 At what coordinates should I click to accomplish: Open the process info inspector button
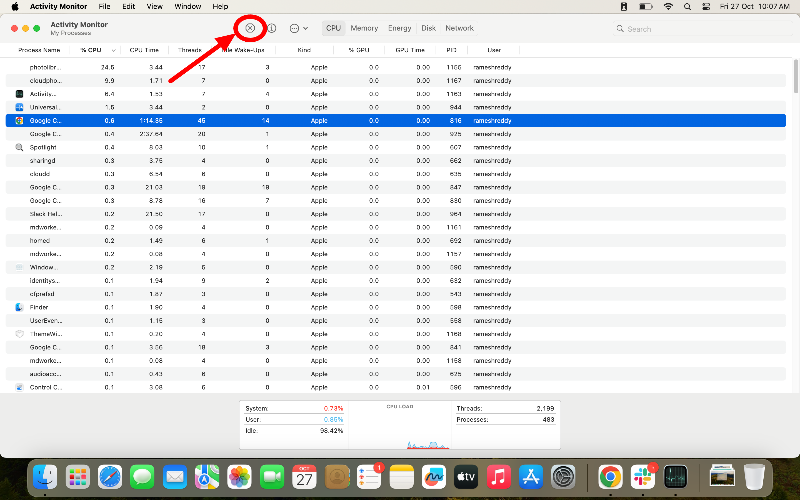pos(272,29)
